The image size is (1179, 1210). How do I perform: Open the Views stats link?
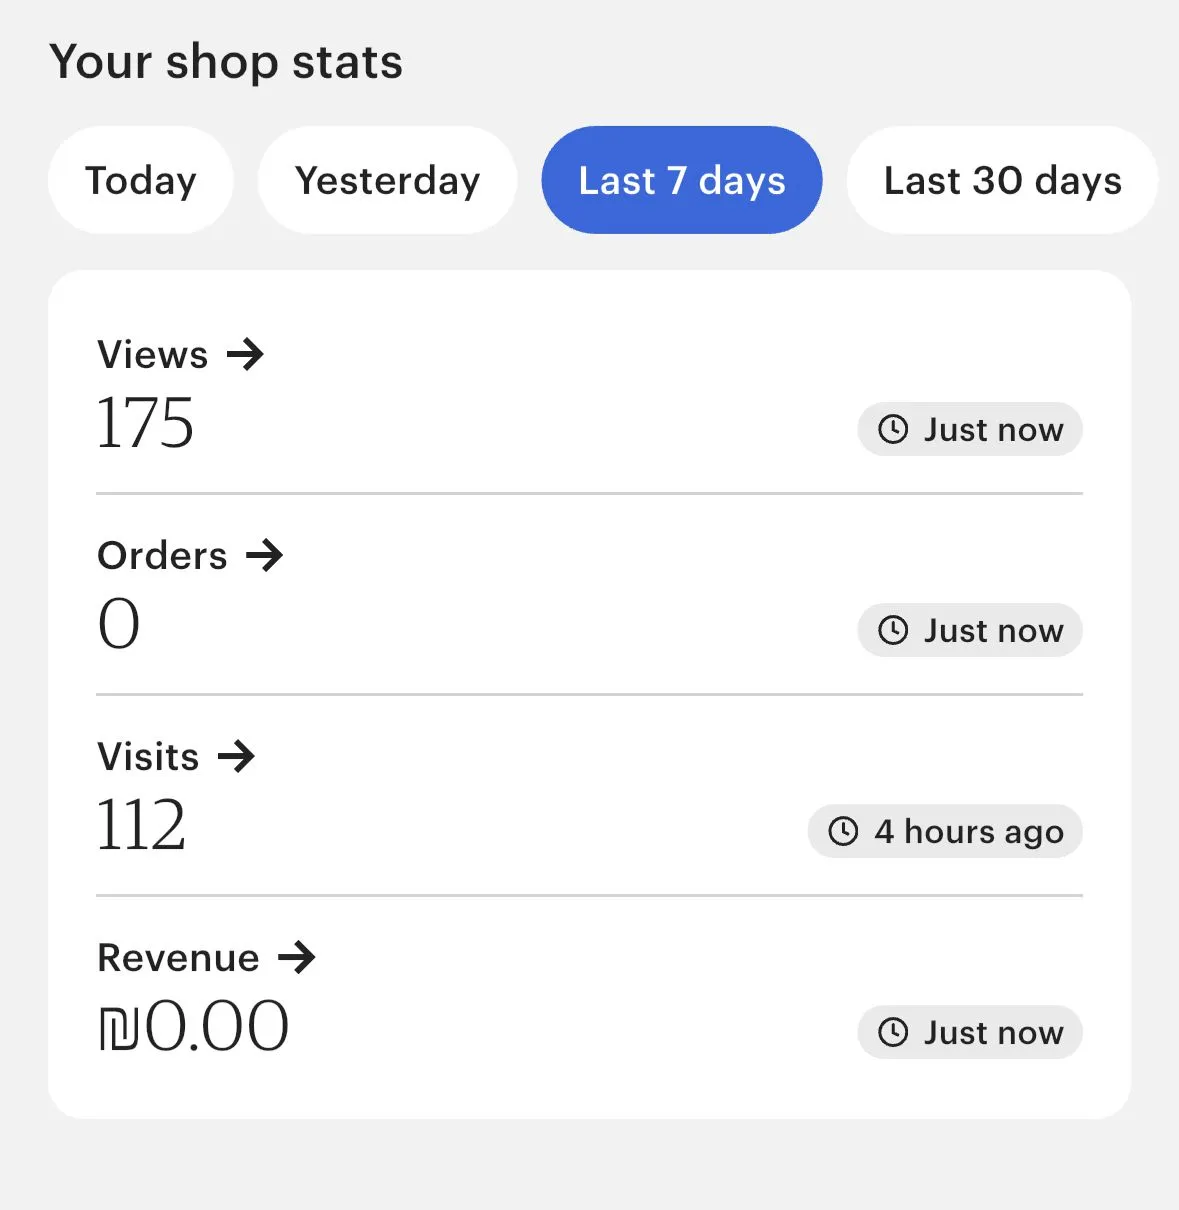tap(153, 355)
